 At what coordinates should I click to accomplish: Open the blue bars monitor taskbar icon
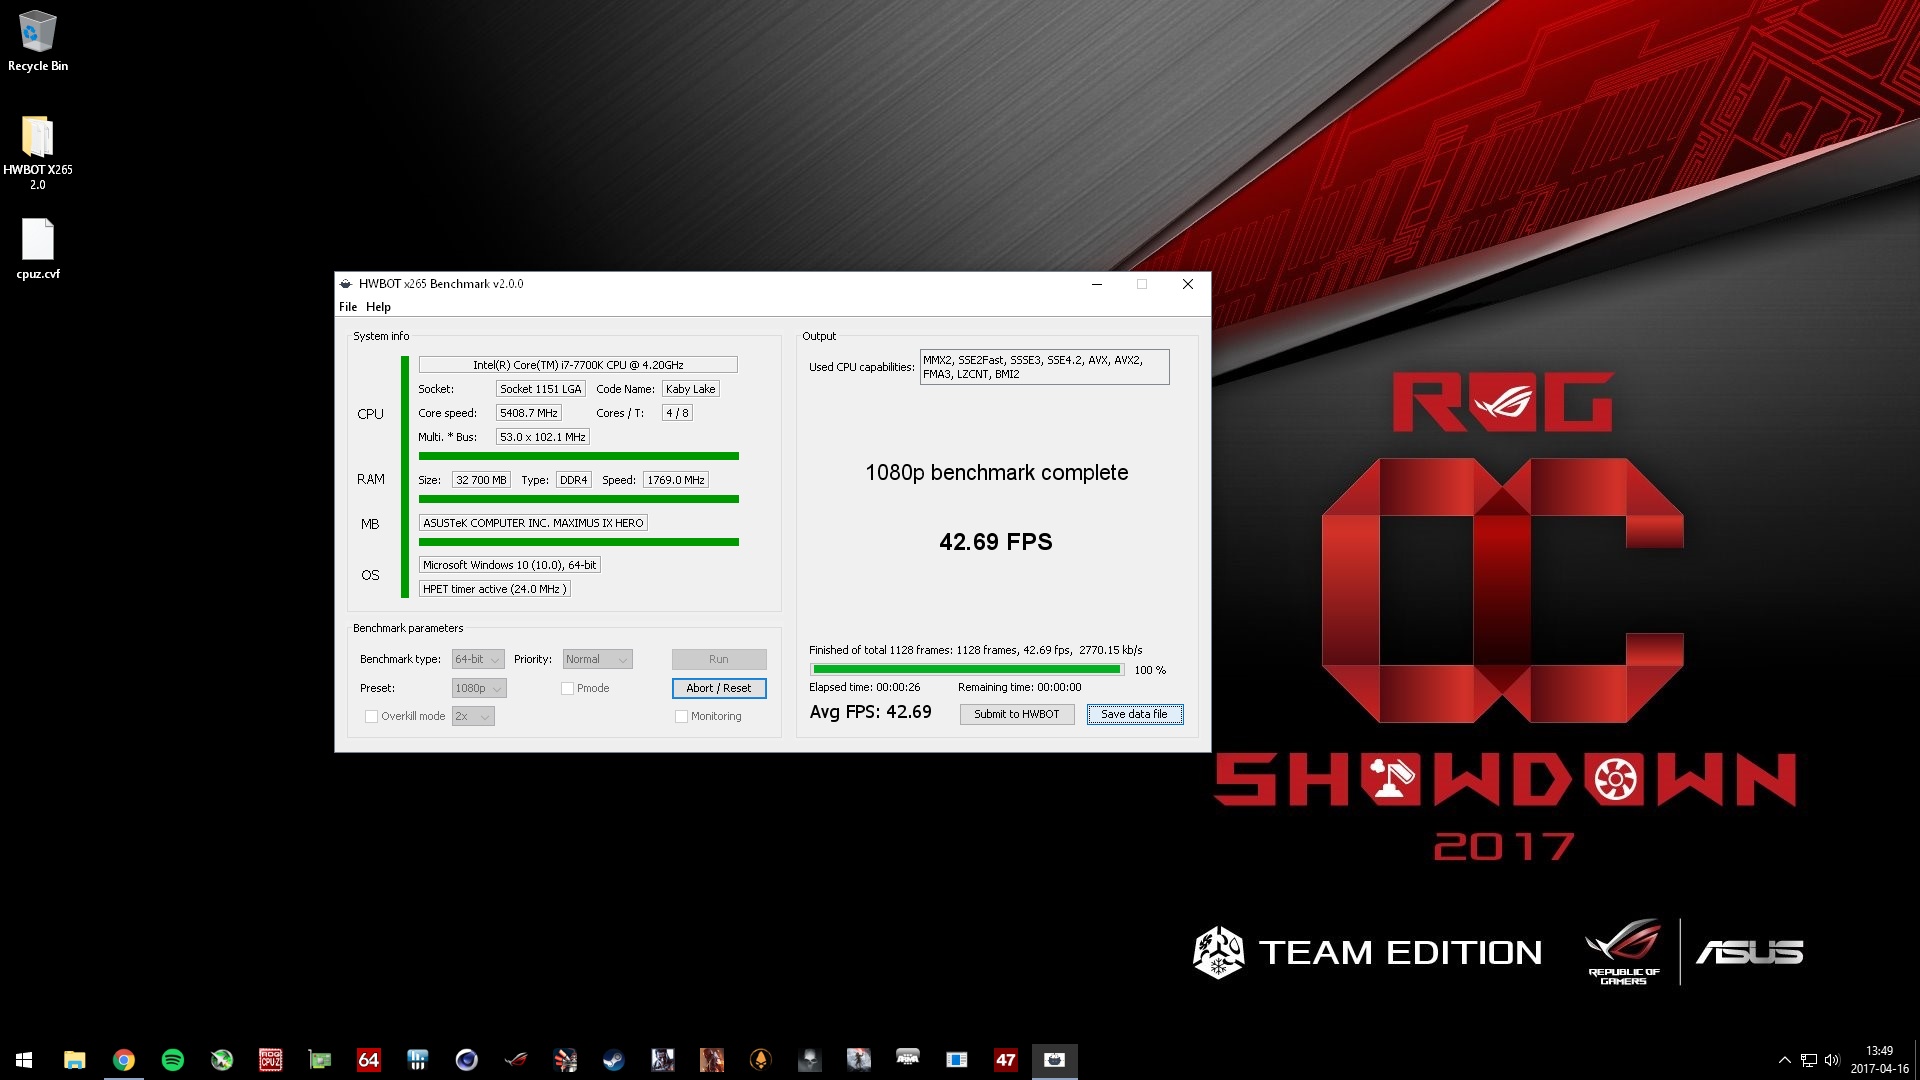(x=417, y=1059)
